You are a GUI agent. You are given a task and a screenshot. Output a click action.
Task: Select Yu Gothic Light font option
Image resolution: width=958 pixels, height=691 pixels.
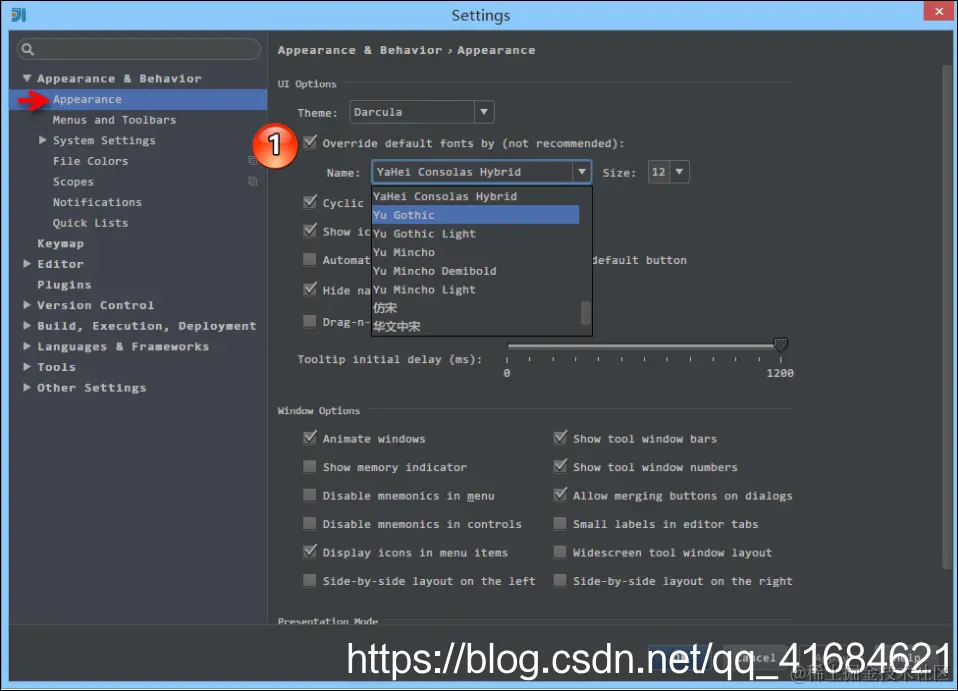475,234
